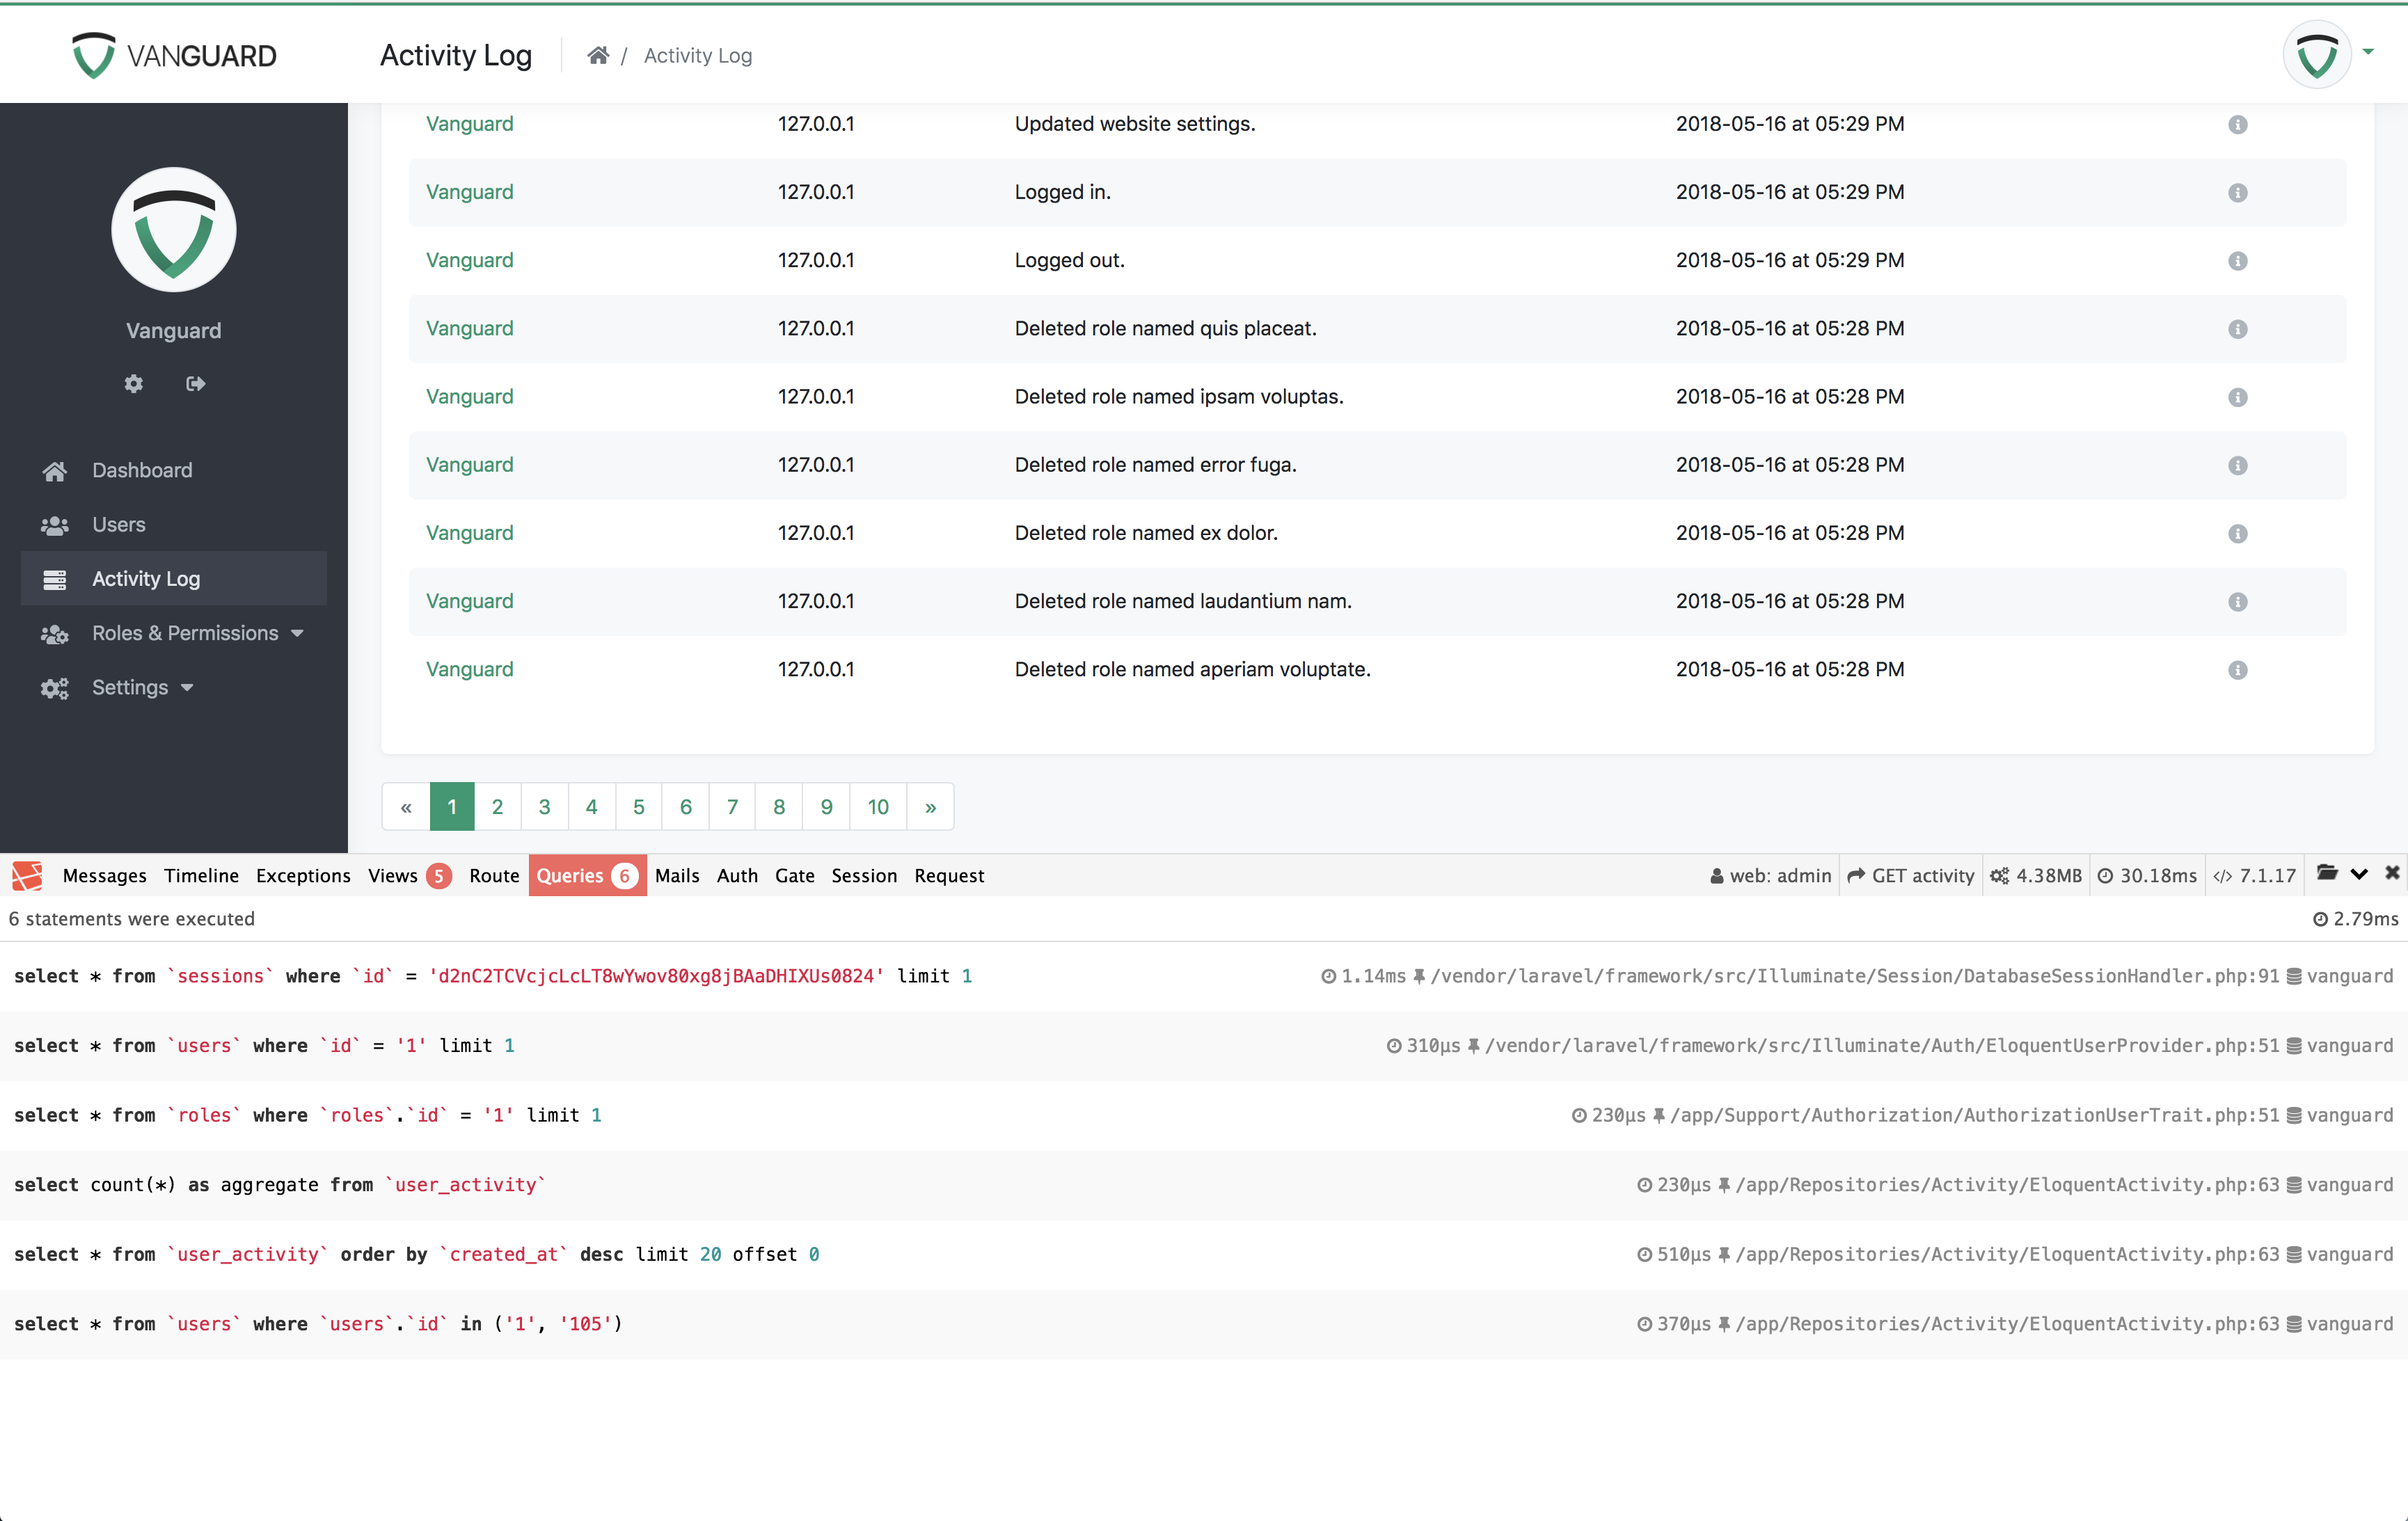The height and width of the screenshot is (1521, 2408).
Task: Close the debugbar with X
Action: (x=2392, y=873)
